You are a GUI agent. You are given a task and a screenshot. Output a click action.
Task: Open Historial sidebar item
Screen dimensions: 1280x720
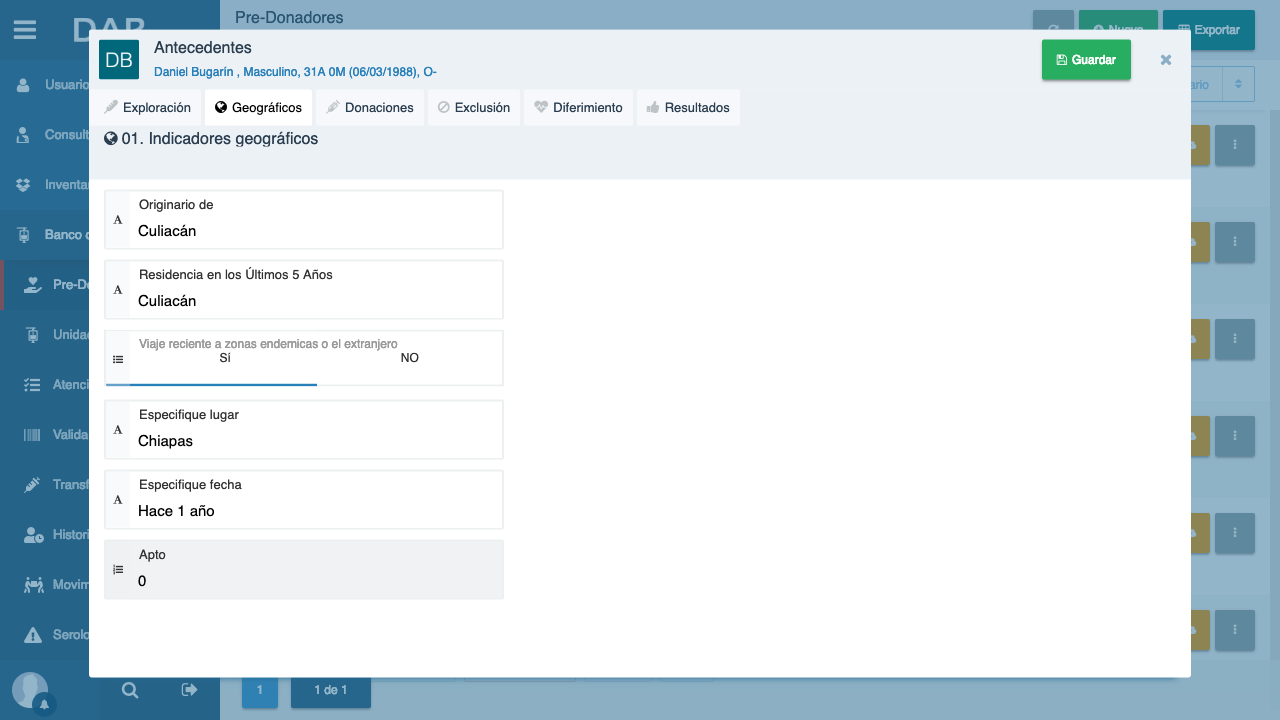point(45,535)
